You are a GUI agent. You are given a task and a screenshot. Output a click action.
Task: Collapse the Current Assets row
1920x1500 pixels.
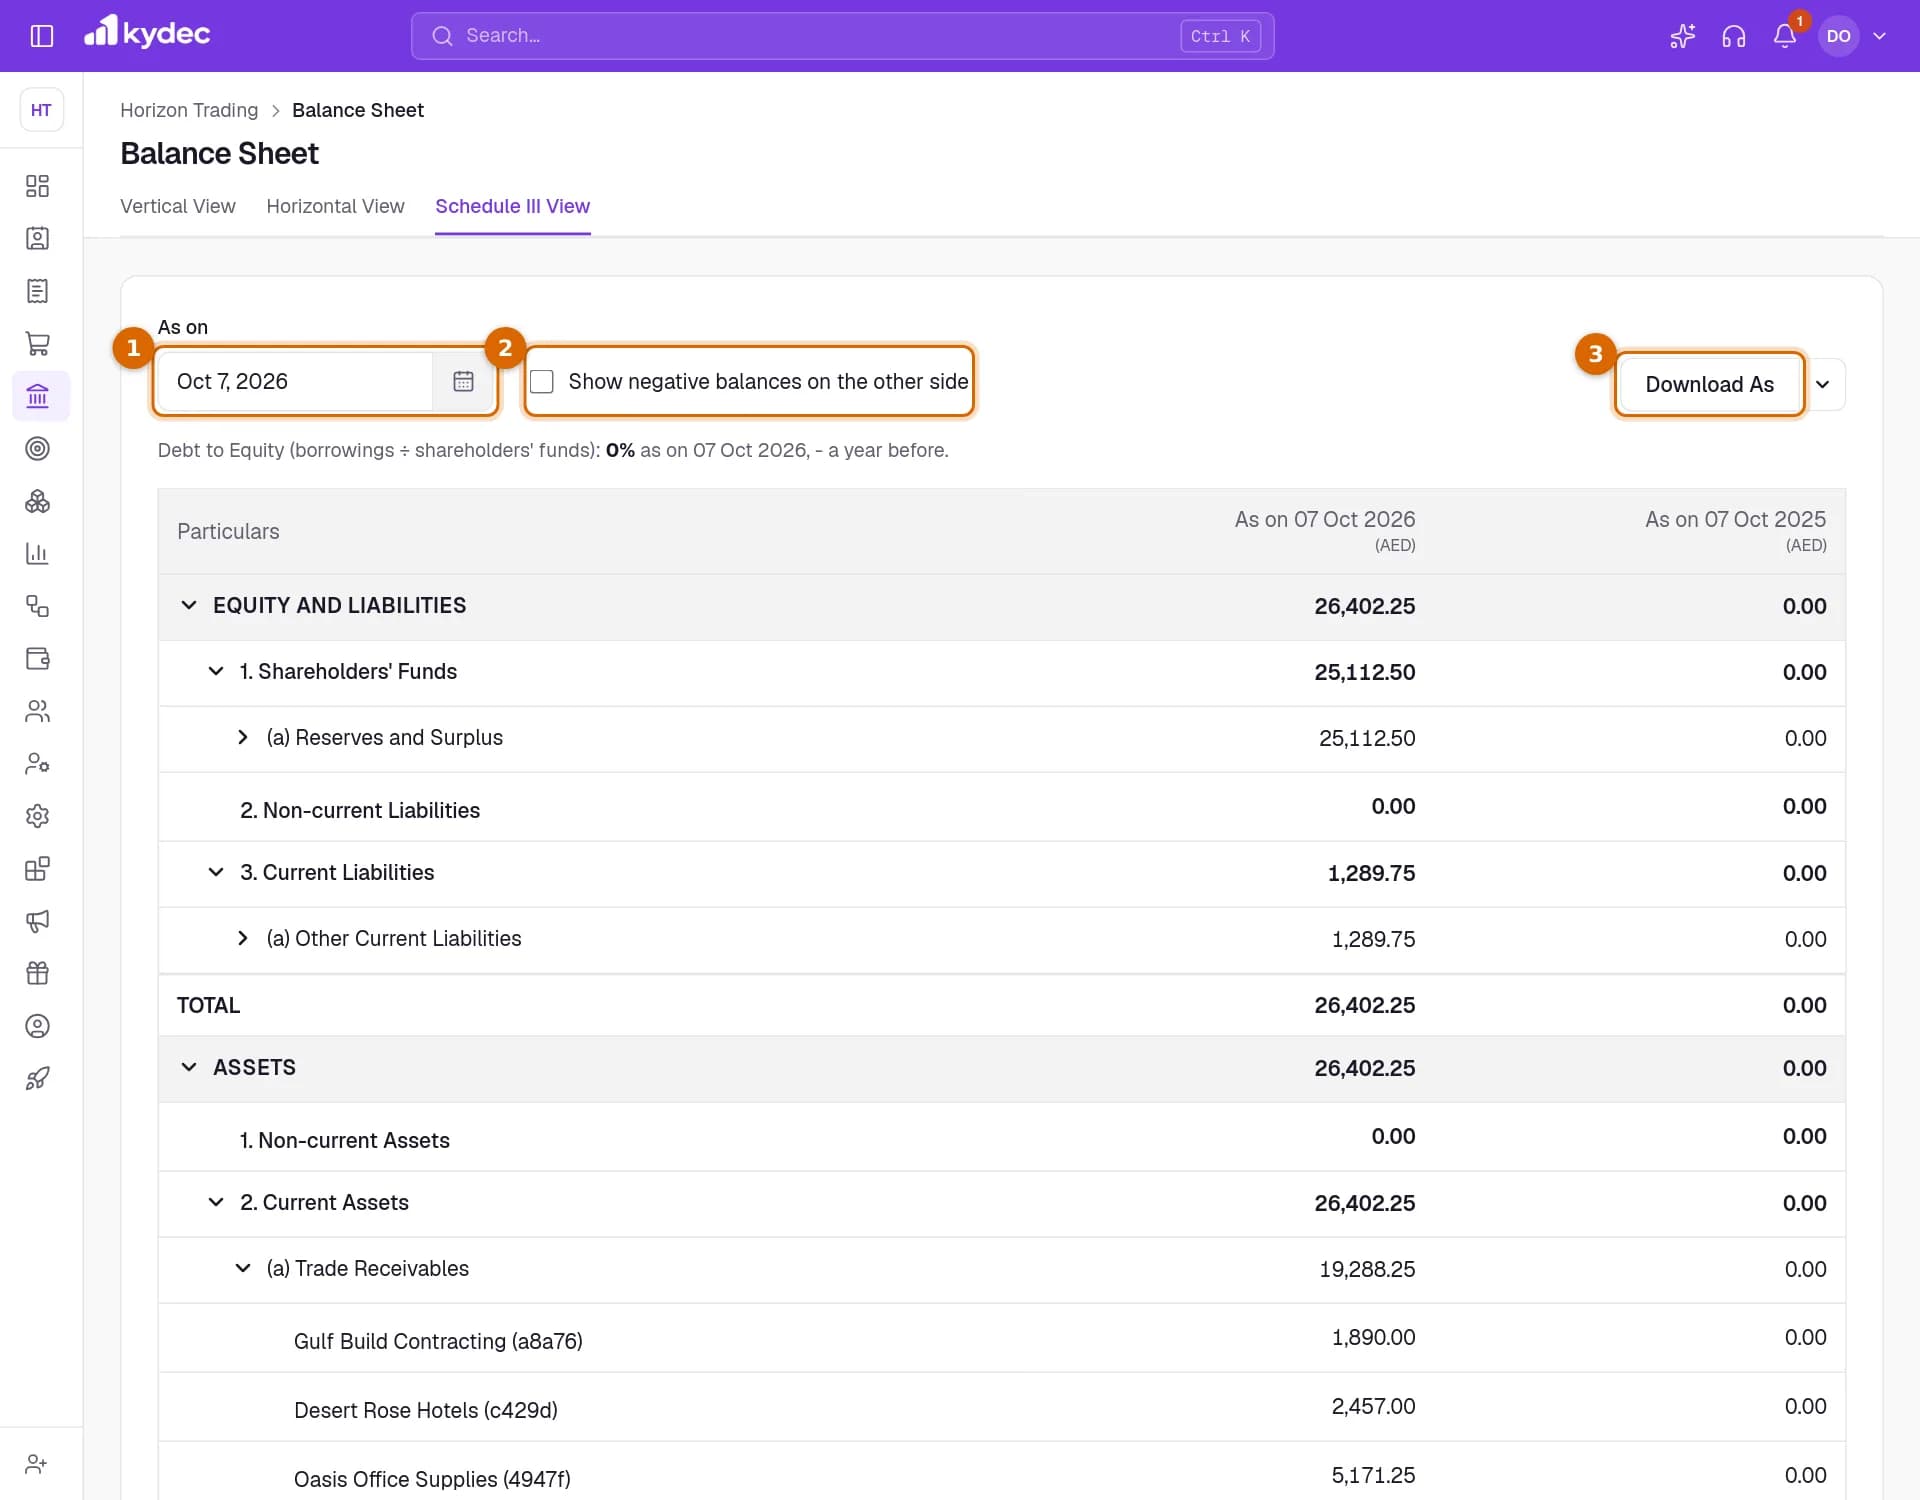tap(216, 1202)
